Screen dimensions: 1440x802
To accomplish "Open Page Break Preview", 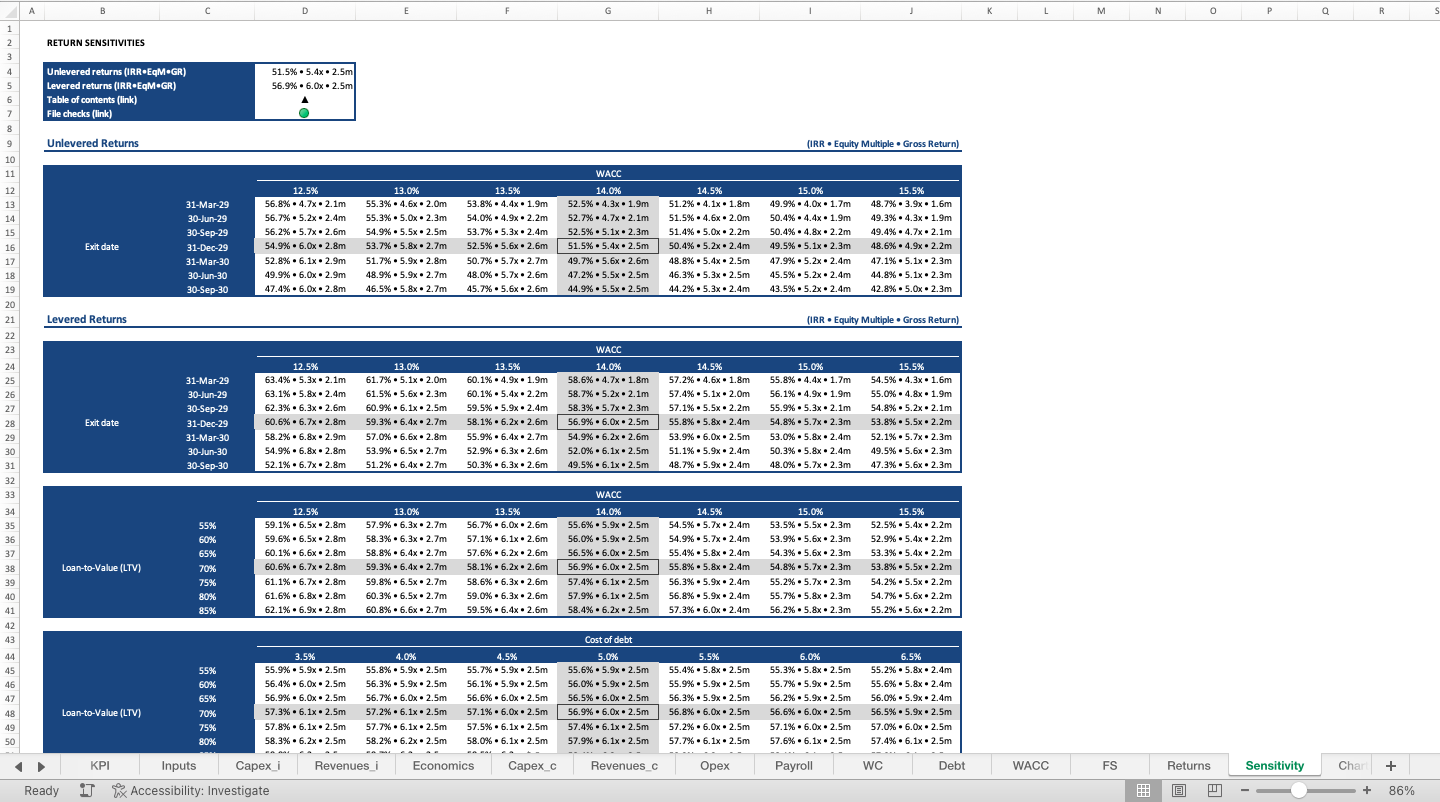I will pyautogui.click(x=1214, y=790).
